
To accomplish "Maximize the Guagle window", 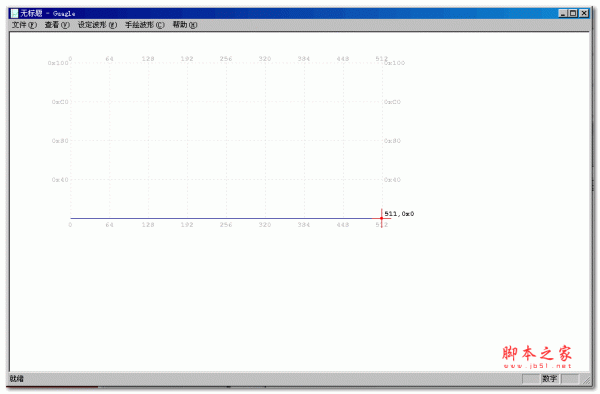I will tap(573, 13).
